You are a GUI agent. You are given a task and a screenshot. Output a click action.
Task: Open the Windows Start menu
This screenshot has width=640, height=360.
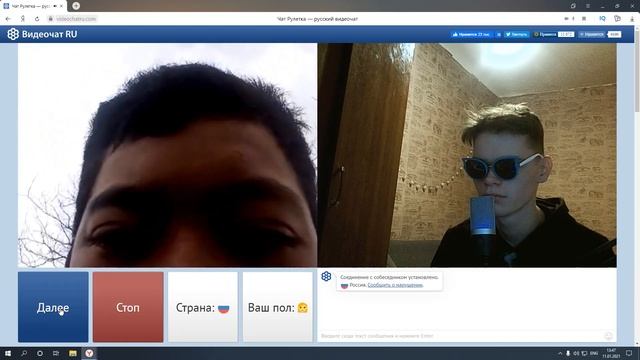click(8, 353)
